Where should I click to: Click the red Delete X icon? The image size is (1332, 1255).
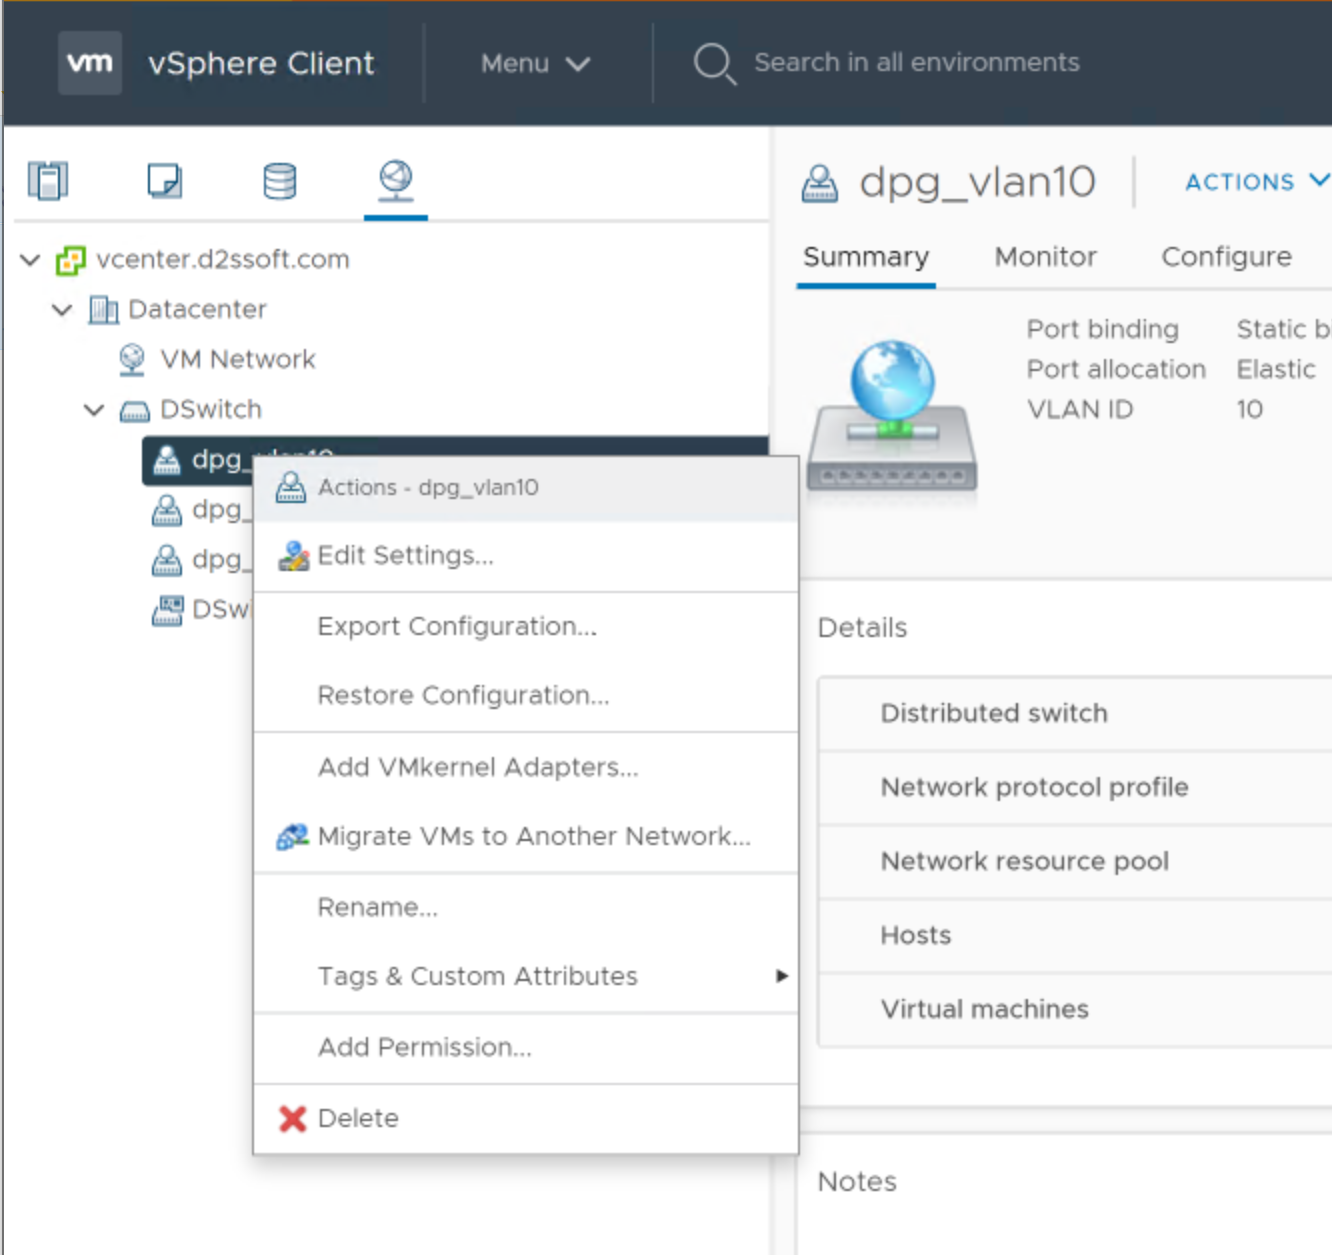(292, 1119)
